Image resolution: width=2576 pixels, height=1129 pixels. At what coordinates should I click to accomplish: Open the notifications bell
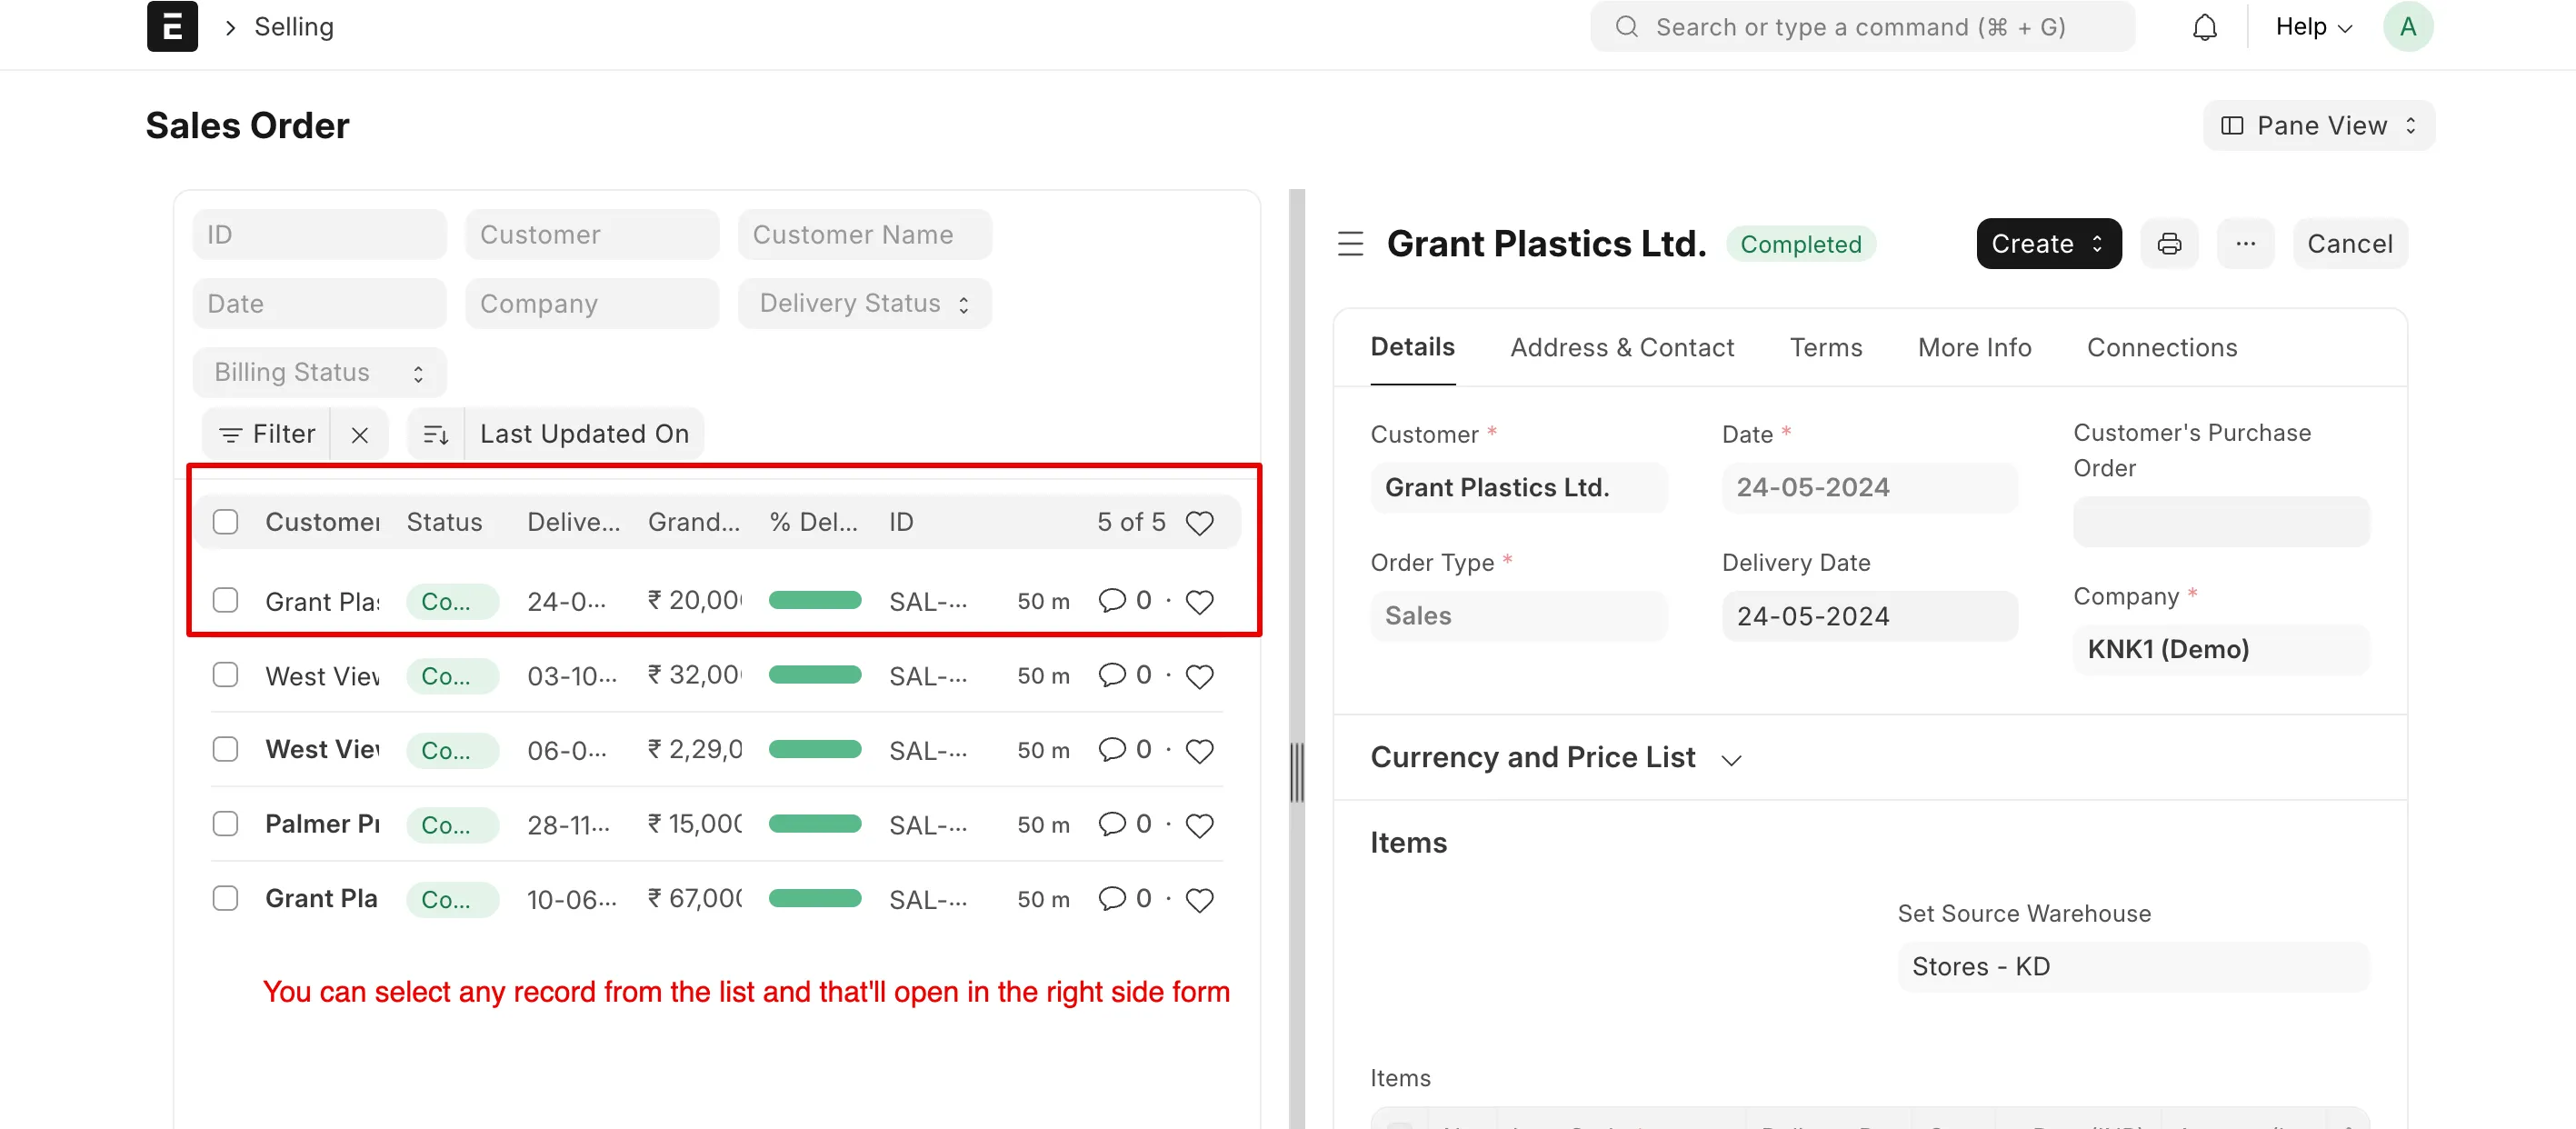[2204, 27]
